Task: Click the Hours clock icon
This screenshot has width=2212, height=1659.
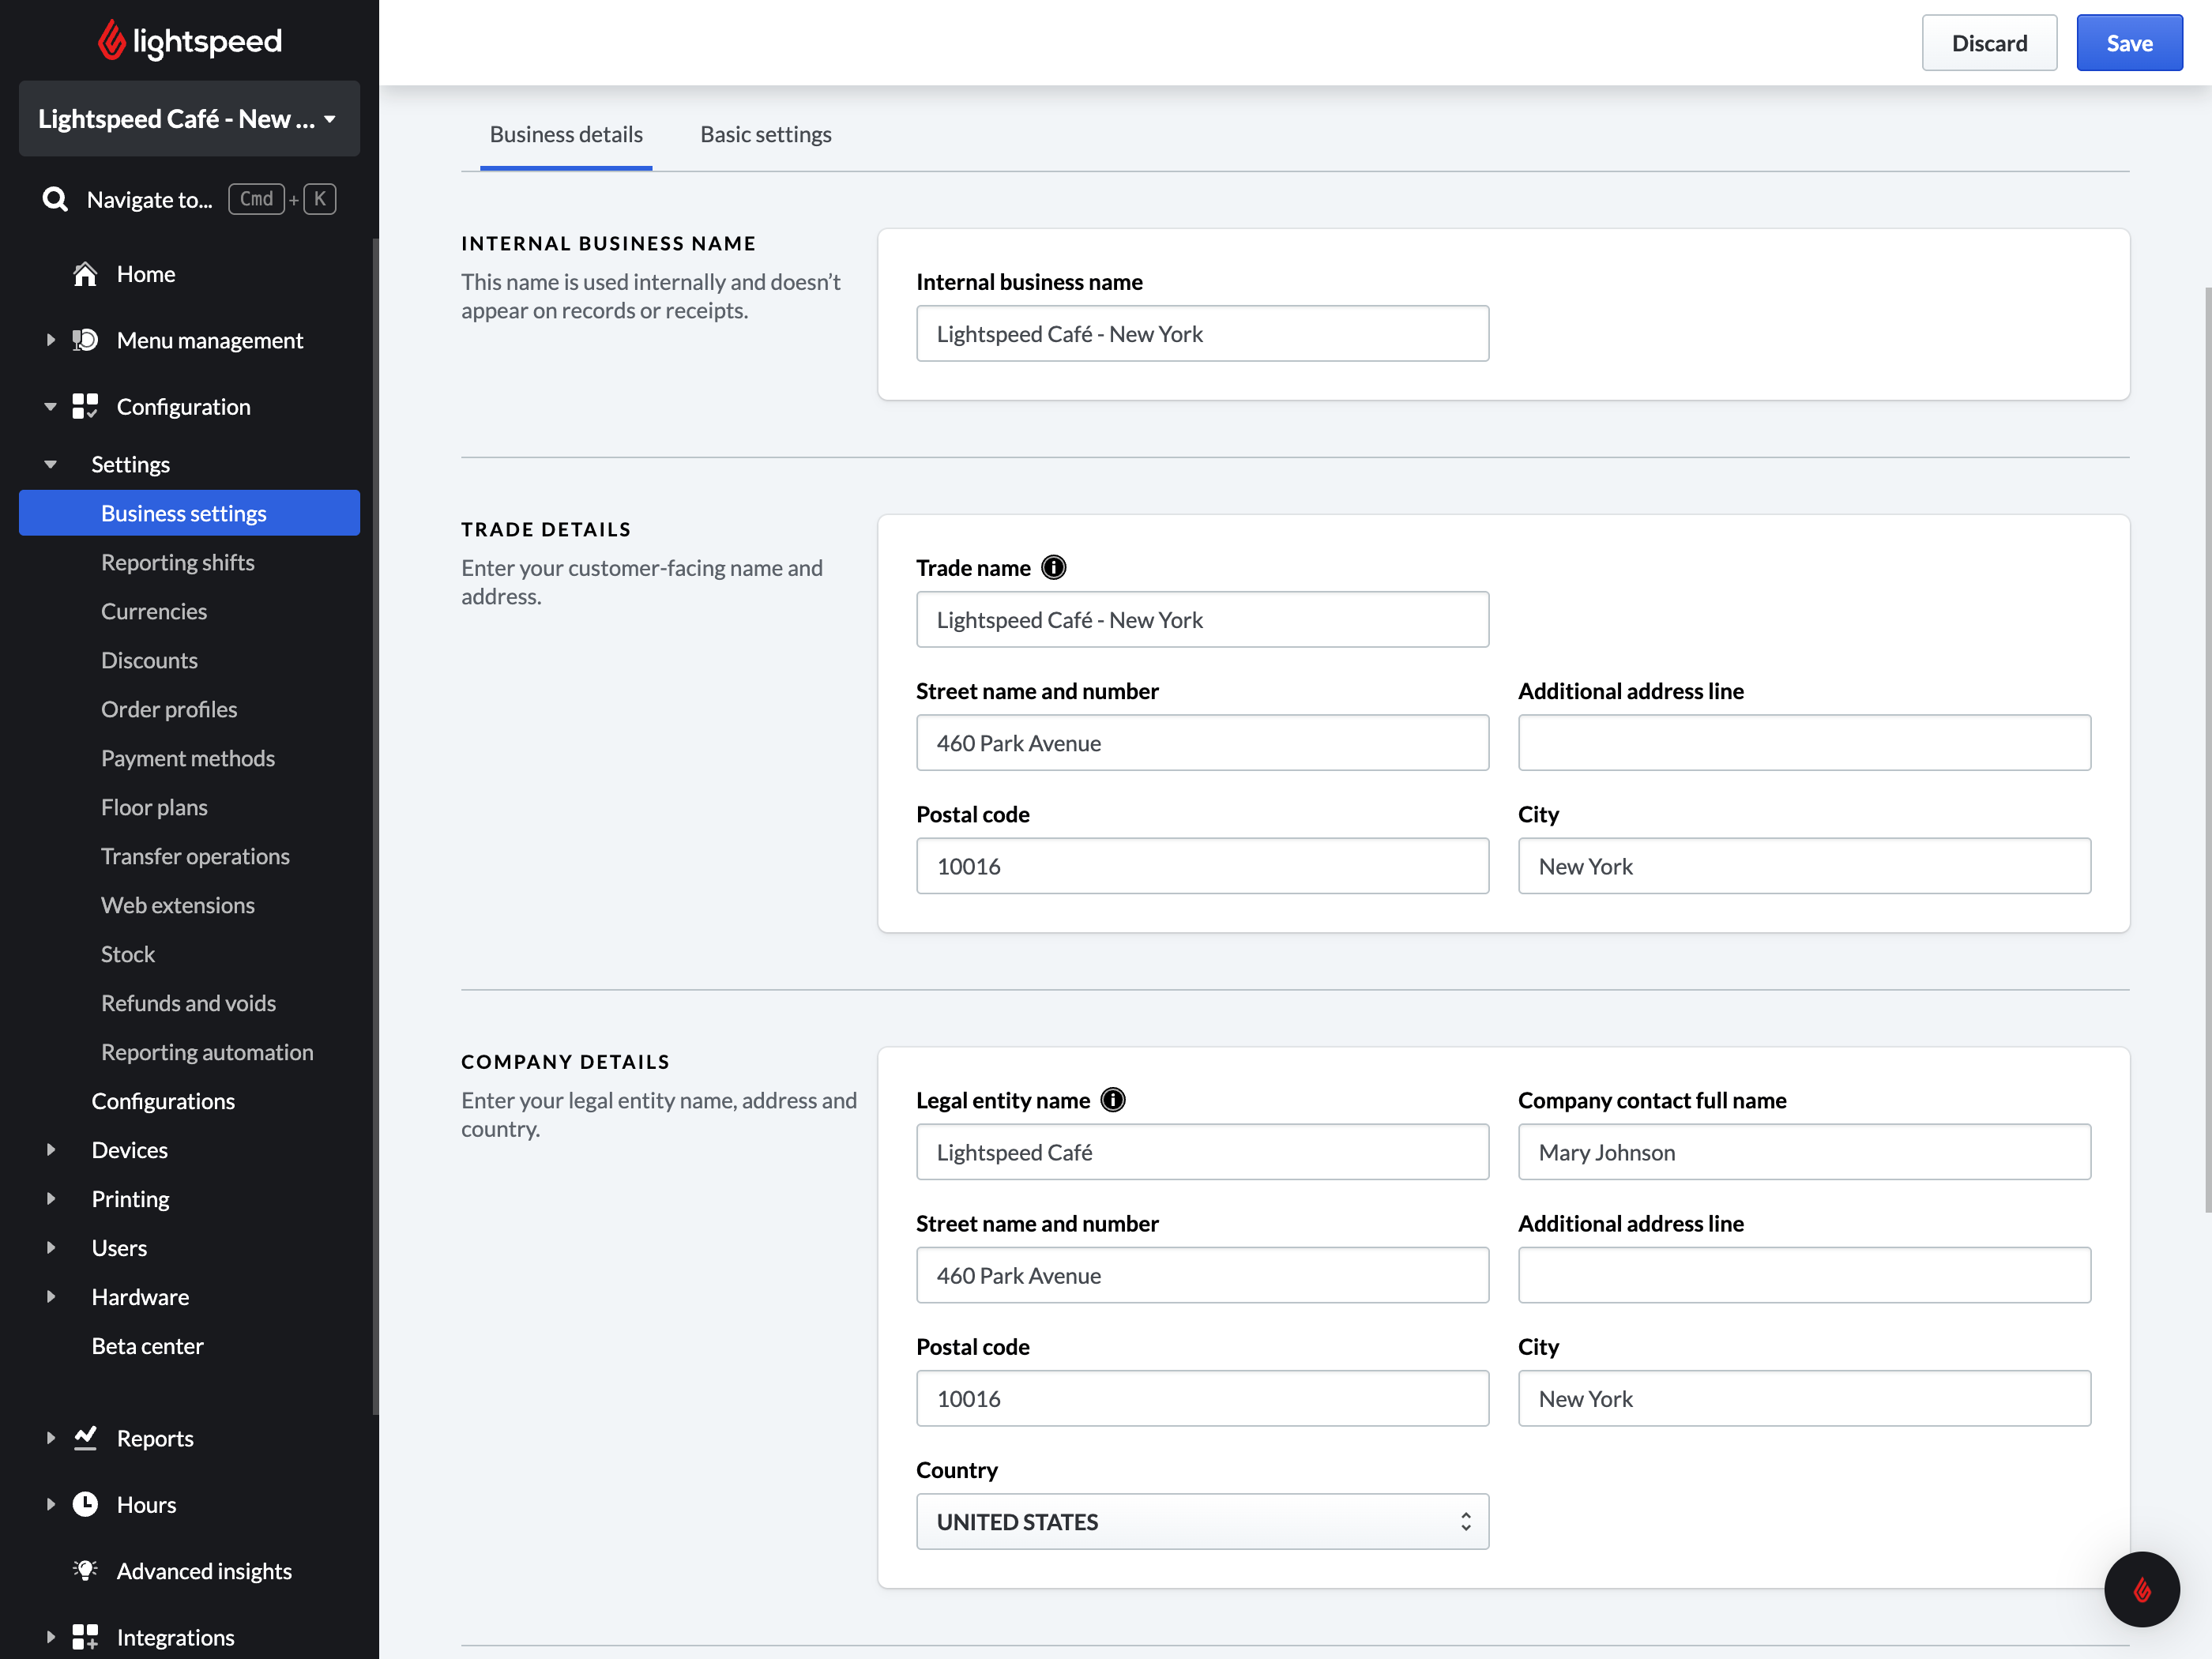Action: [85, 1504]
